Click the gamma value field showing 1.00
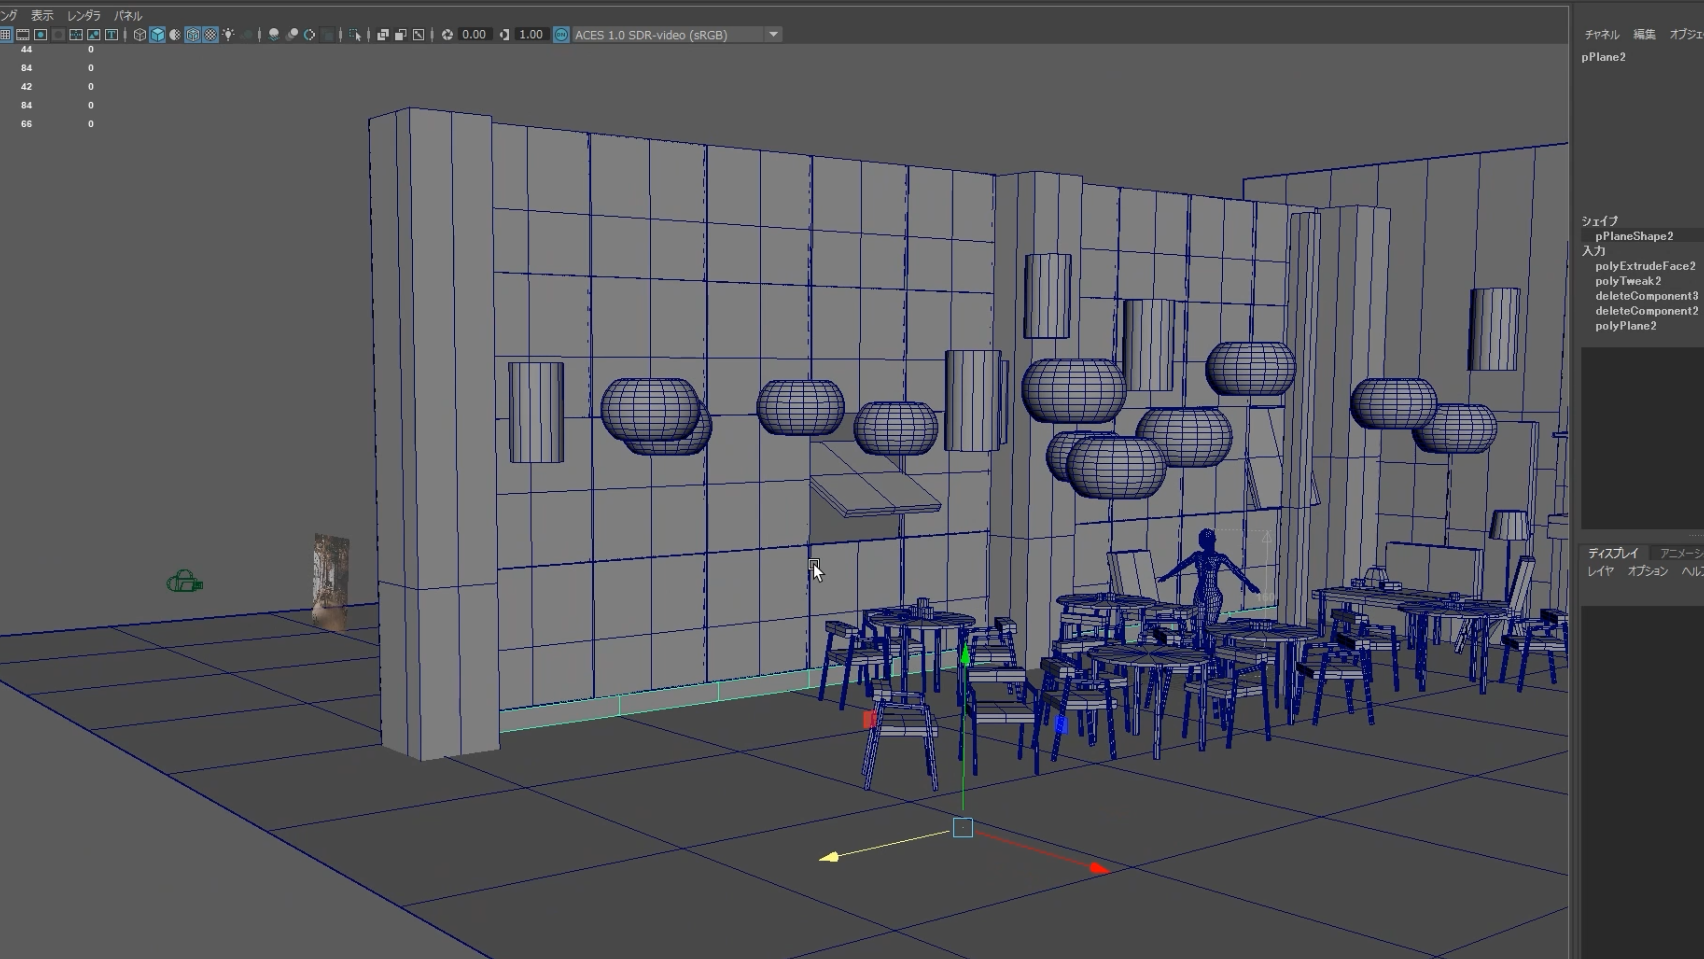Viewport: 1704px width, 959px height. click(x=530, y=35)
